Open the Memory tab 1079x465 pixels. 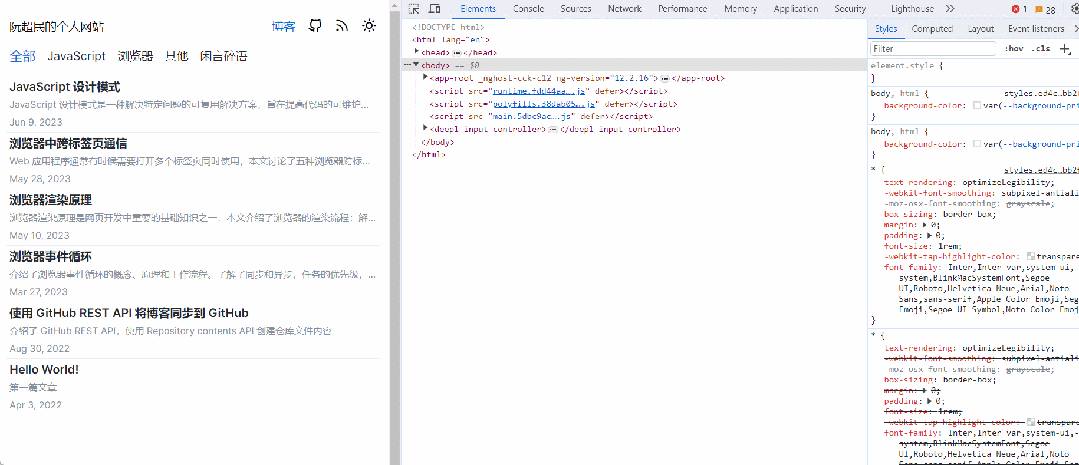tap(740, 9)
